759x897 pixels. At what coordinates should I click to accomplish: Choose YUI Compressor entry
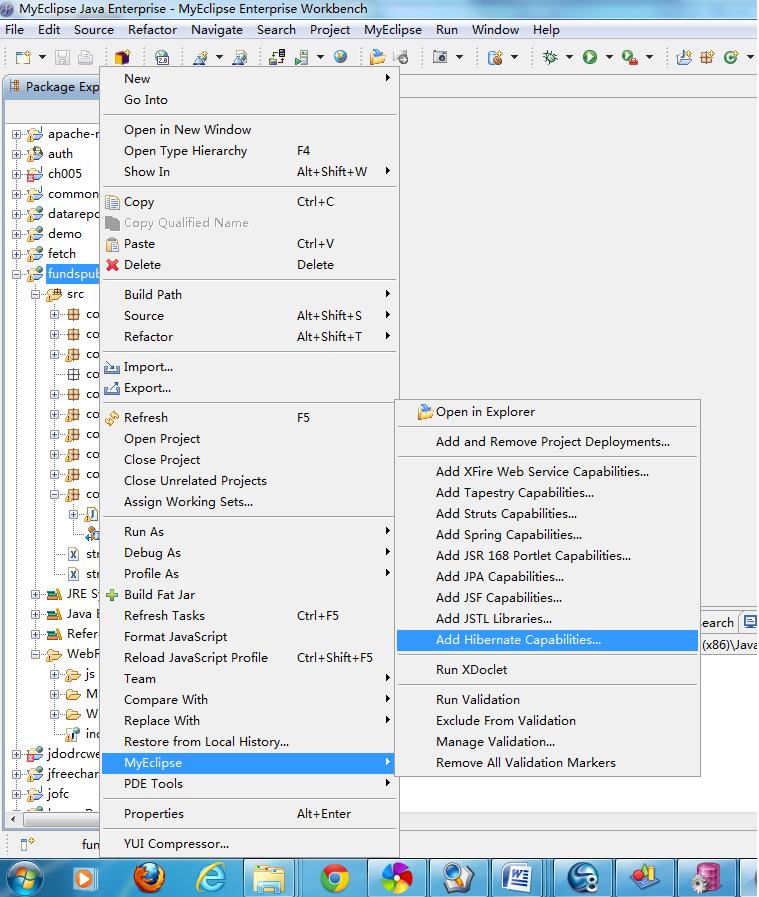(x=249, y=844)
